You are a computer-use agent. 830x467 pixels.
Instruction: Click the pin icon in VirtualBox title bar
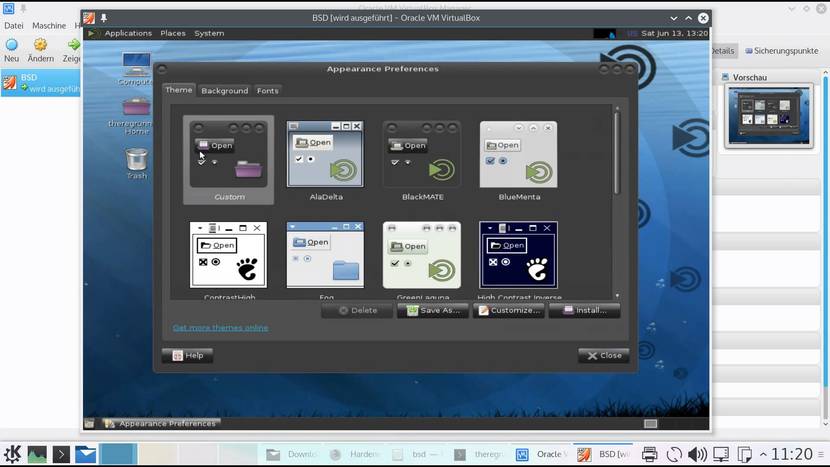coord(104,18)
